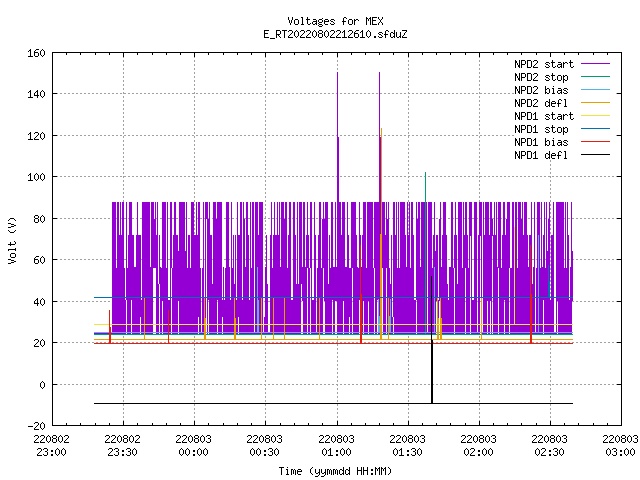Click the 40 y-axis tick label
The image size is (640, 480).
(39, 302)
